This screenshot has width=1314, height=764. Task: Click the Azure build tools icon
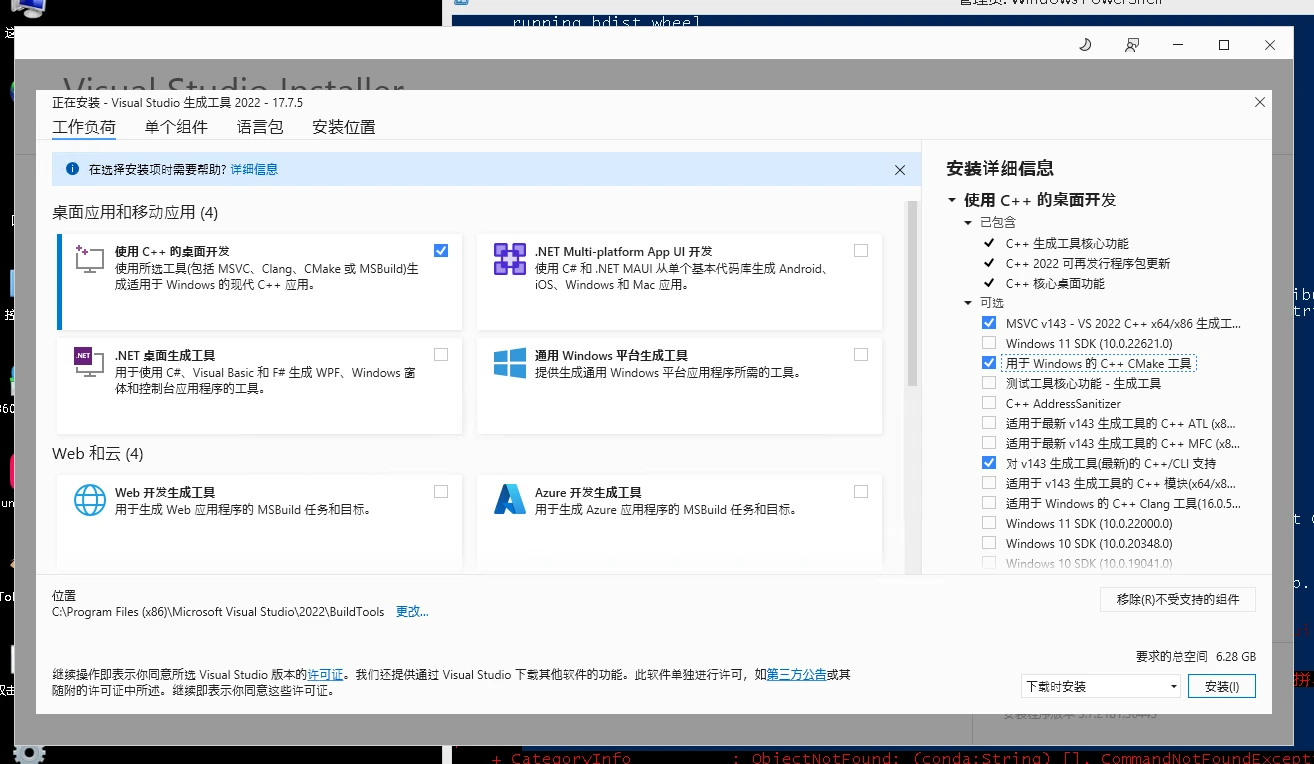pos(510,499)
